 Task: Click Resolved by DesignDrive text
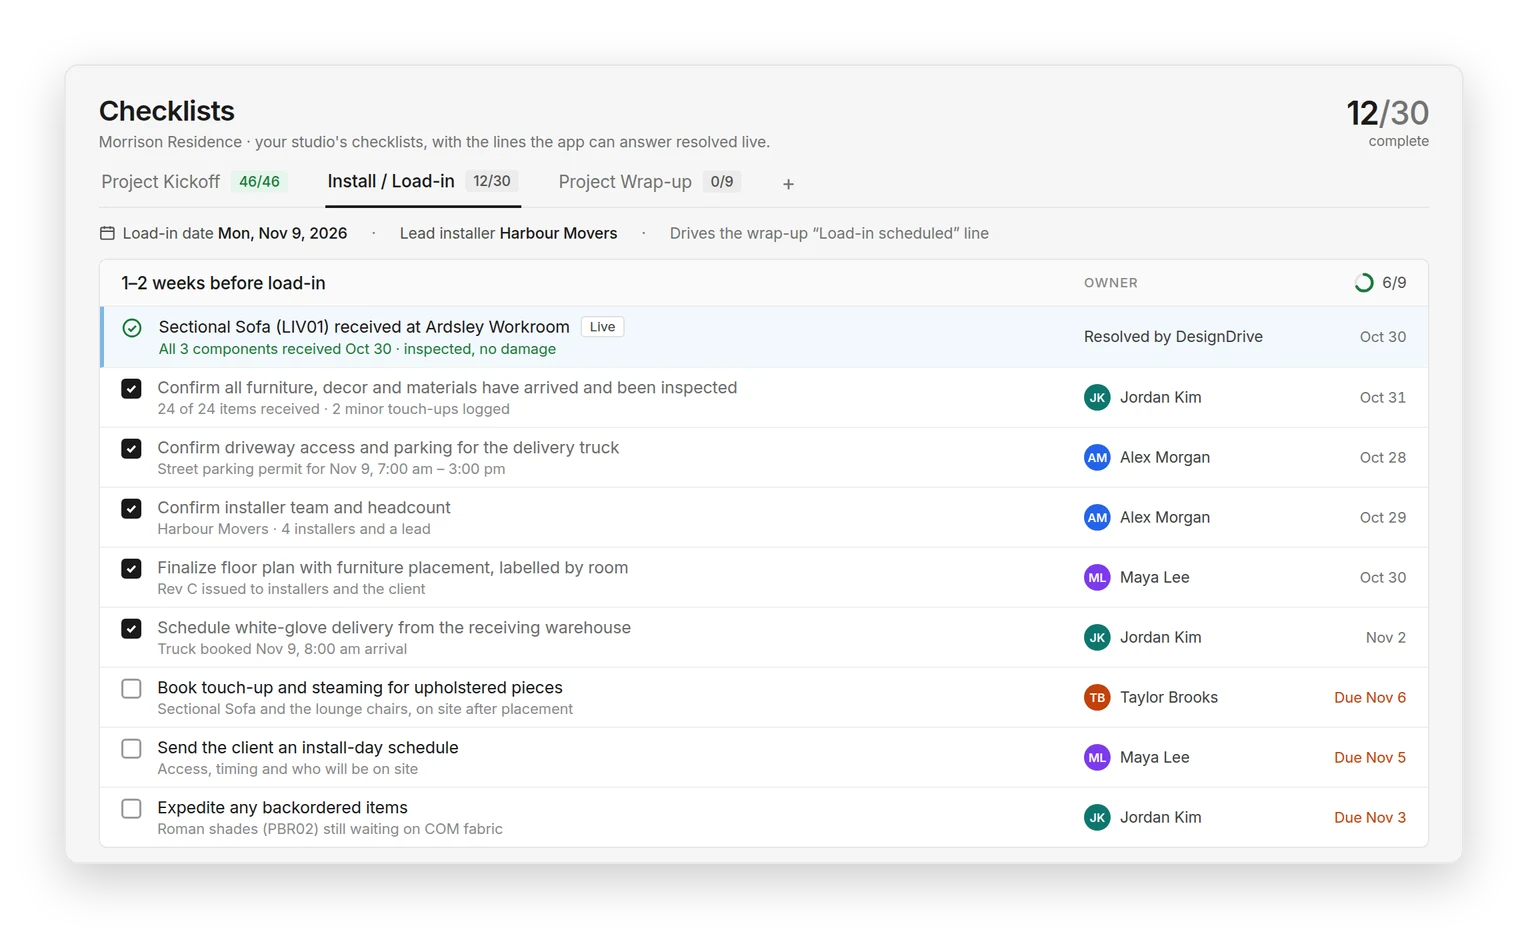point(1173,337)
